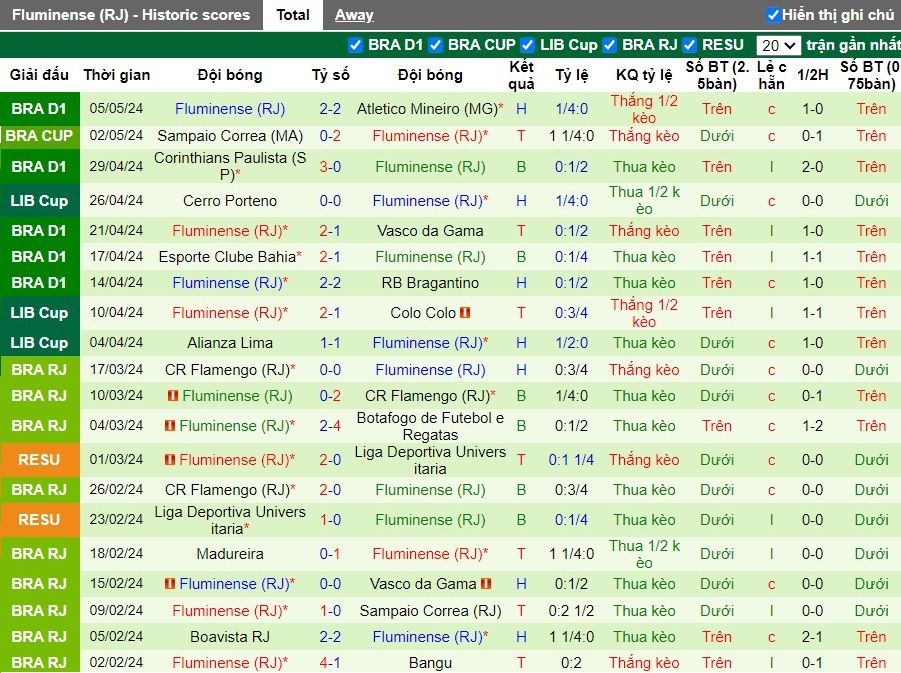901x673 pixels.
Task: Click the Lẻ chẵn column header
Action: [771, 75]
